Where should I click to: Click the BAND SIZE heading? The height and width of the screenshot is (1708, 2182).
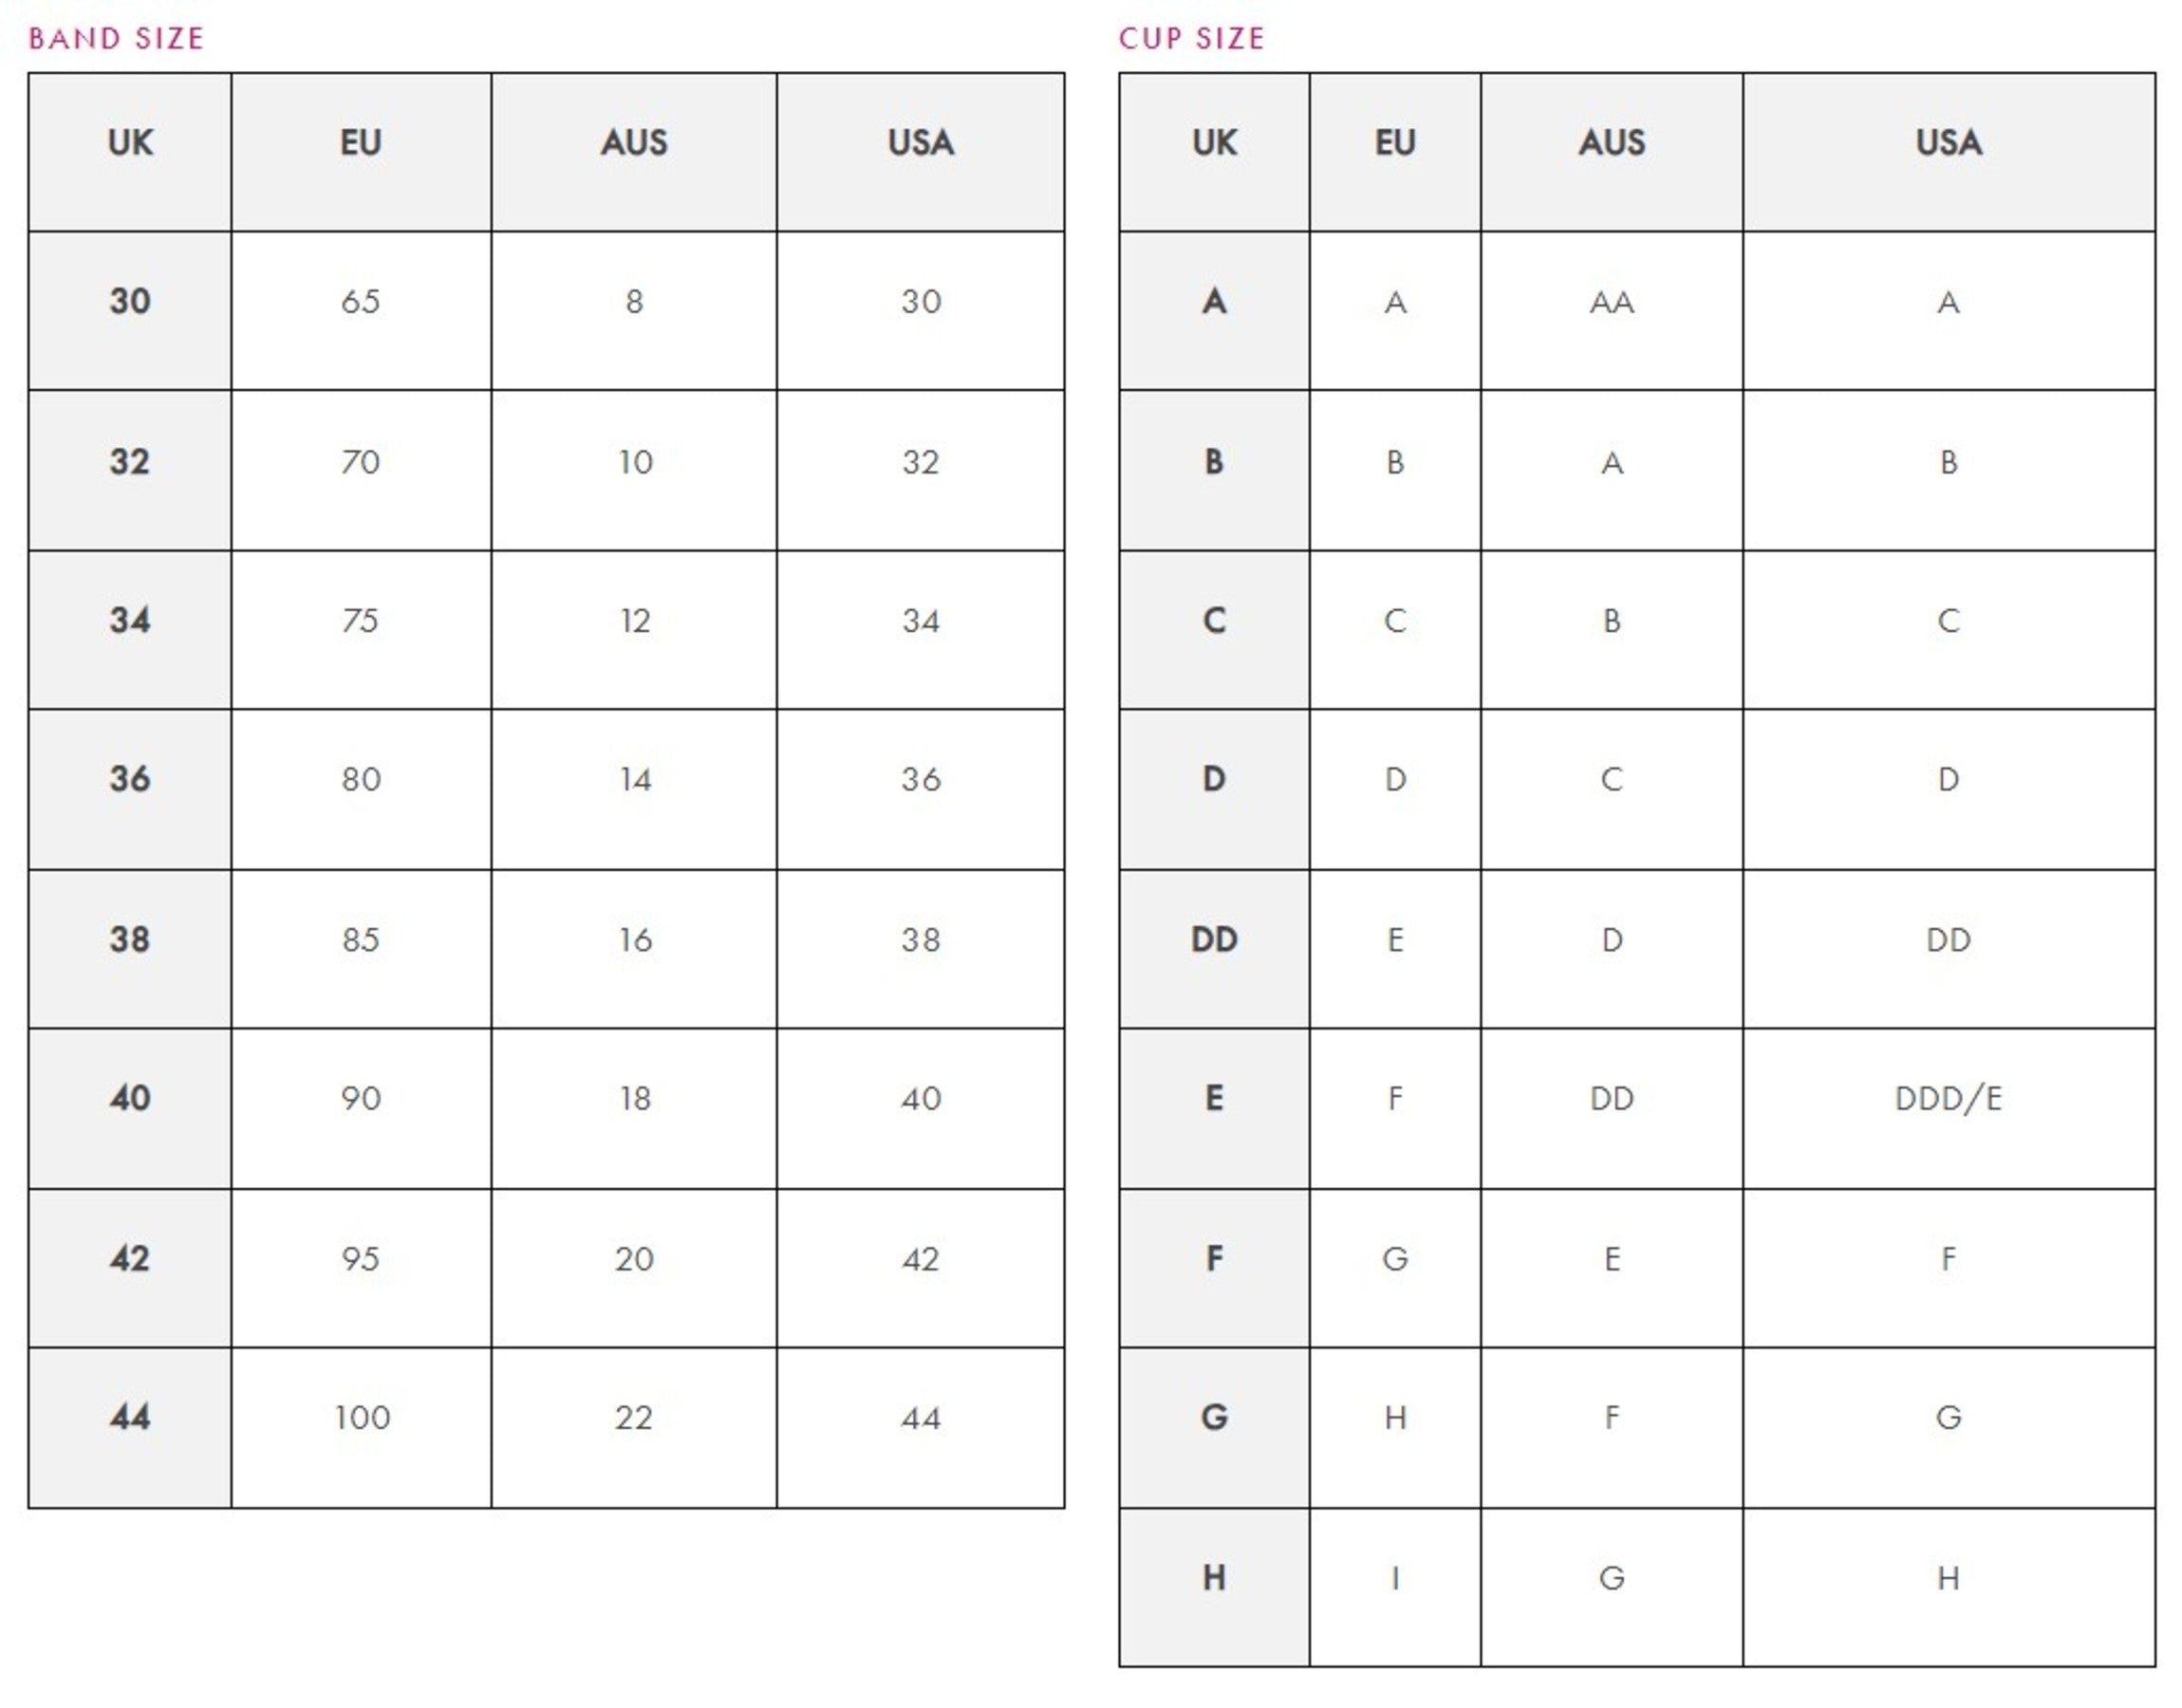click(116, 38)
